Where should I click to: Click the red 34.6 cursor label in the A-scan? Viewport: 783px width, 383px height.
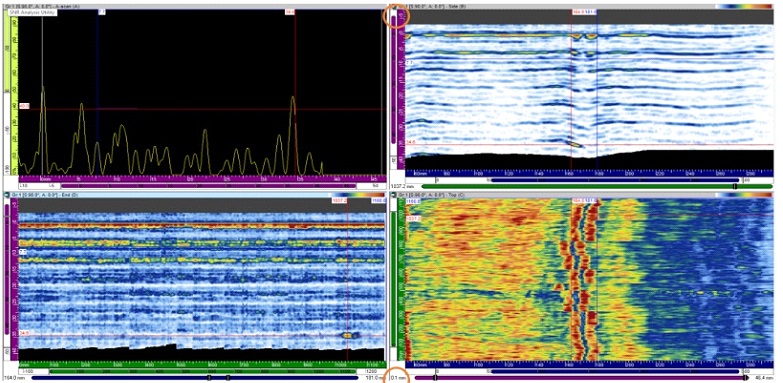(290, 11)
